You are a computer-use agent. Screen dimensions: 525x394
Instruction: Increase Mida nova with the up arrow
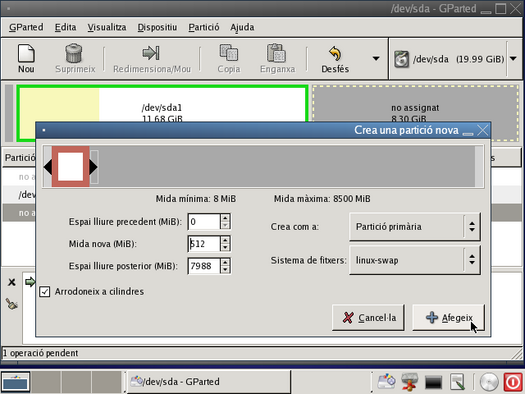225,240
